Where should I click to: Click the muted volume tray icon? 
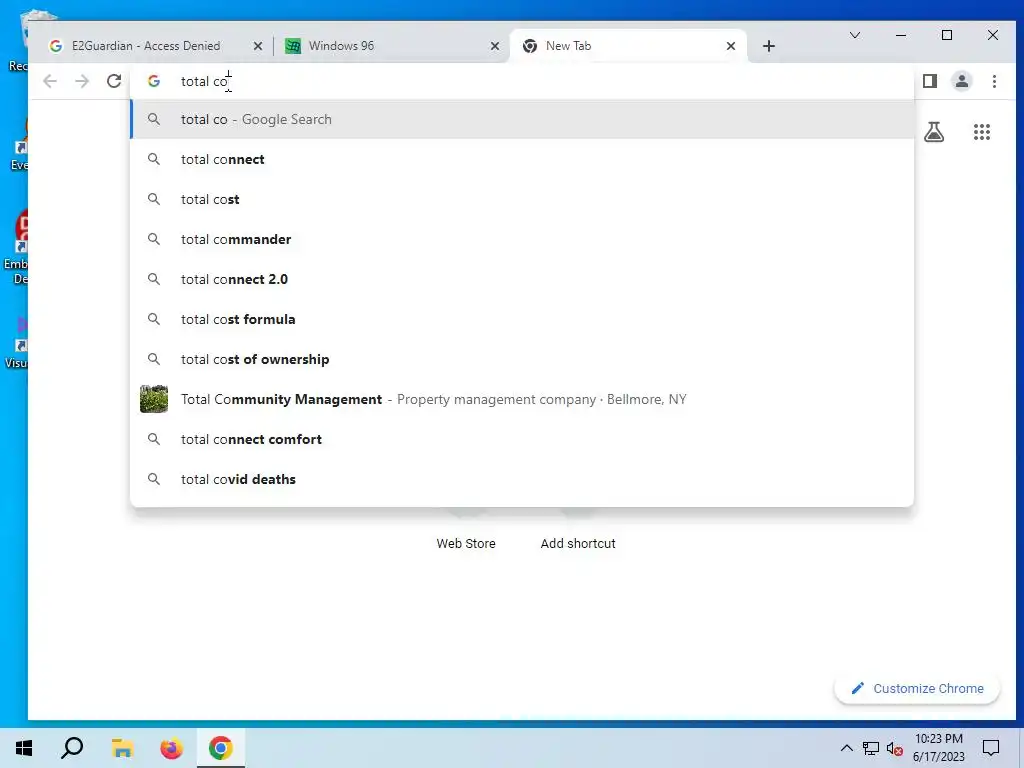(x=895, y=748)
